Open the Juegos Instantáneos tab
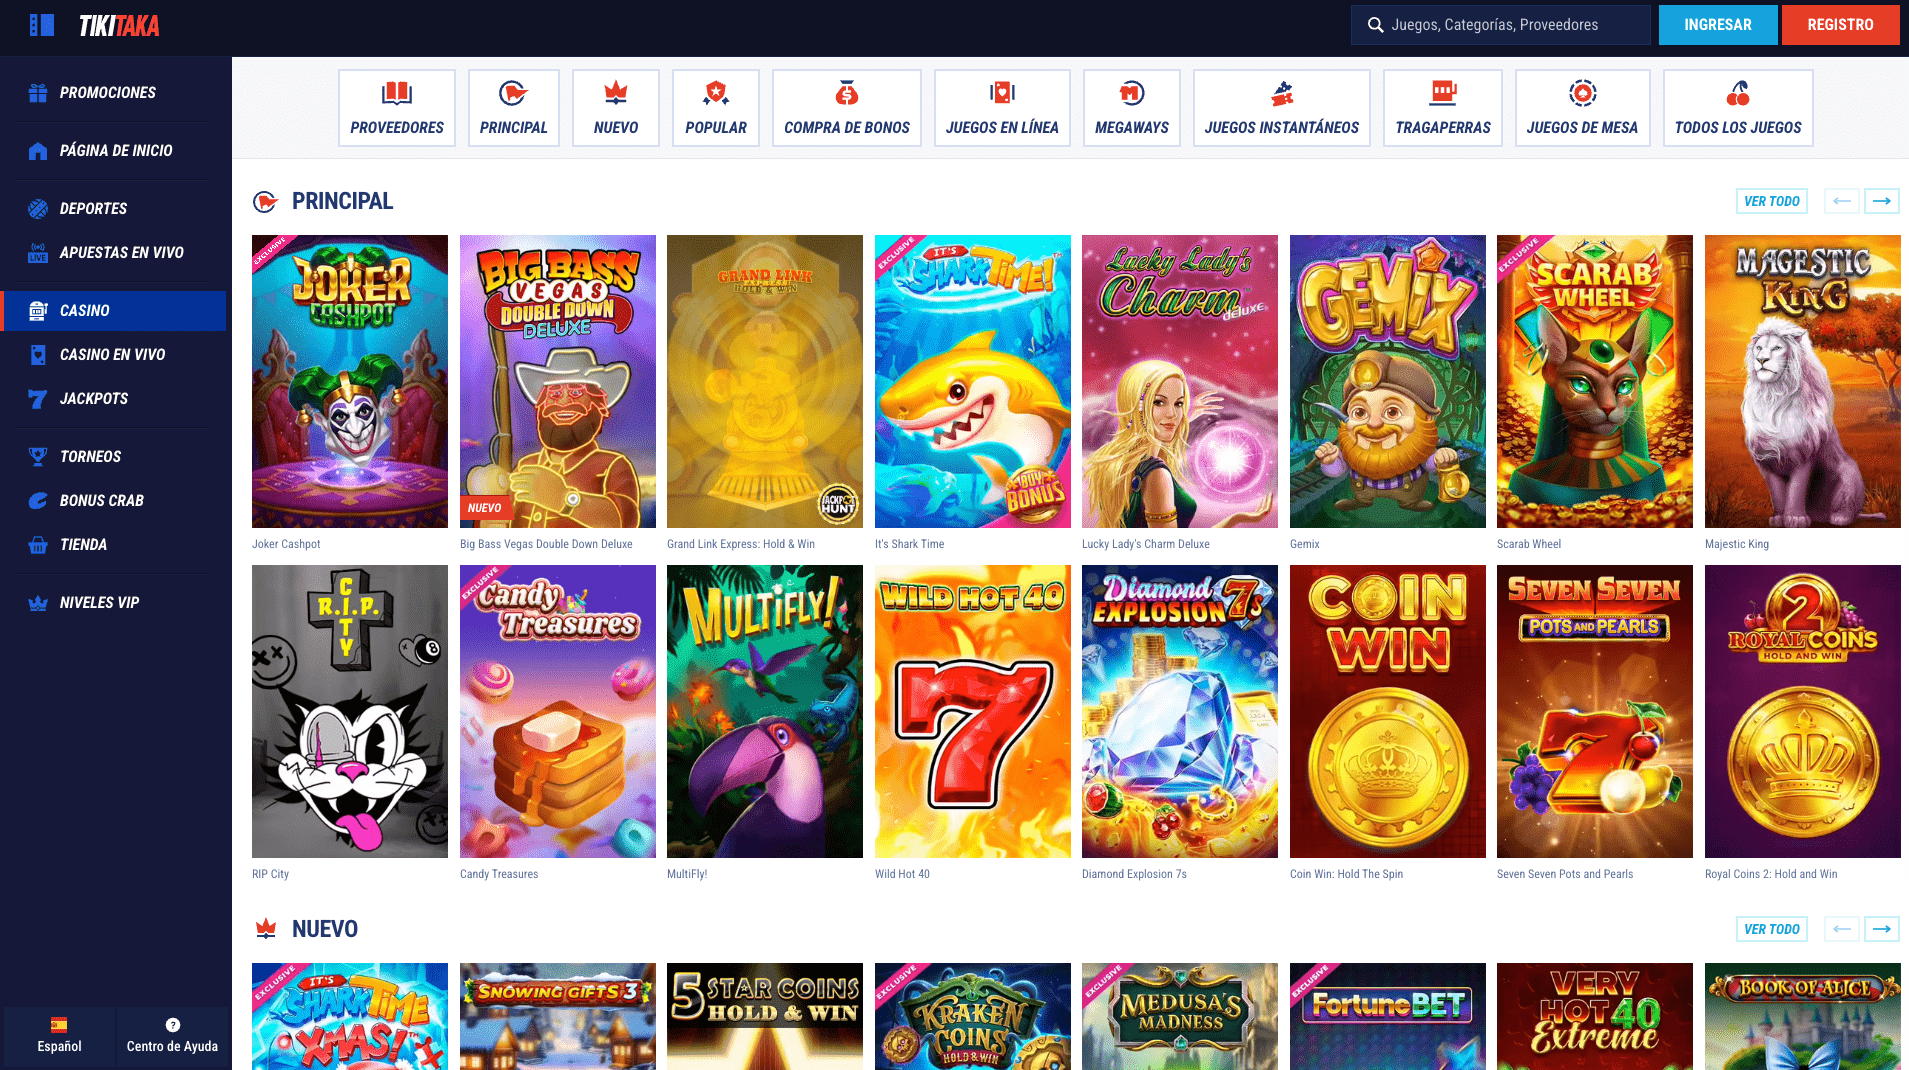 [x=1282, y=108]
